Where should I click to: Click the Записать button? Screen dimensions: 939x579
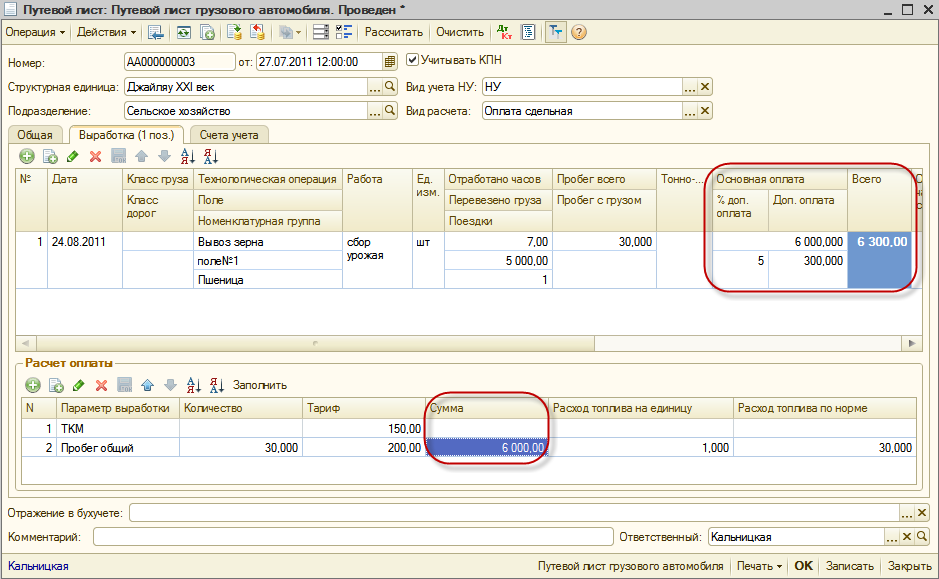pyautogui.click(x=849, y=566)
